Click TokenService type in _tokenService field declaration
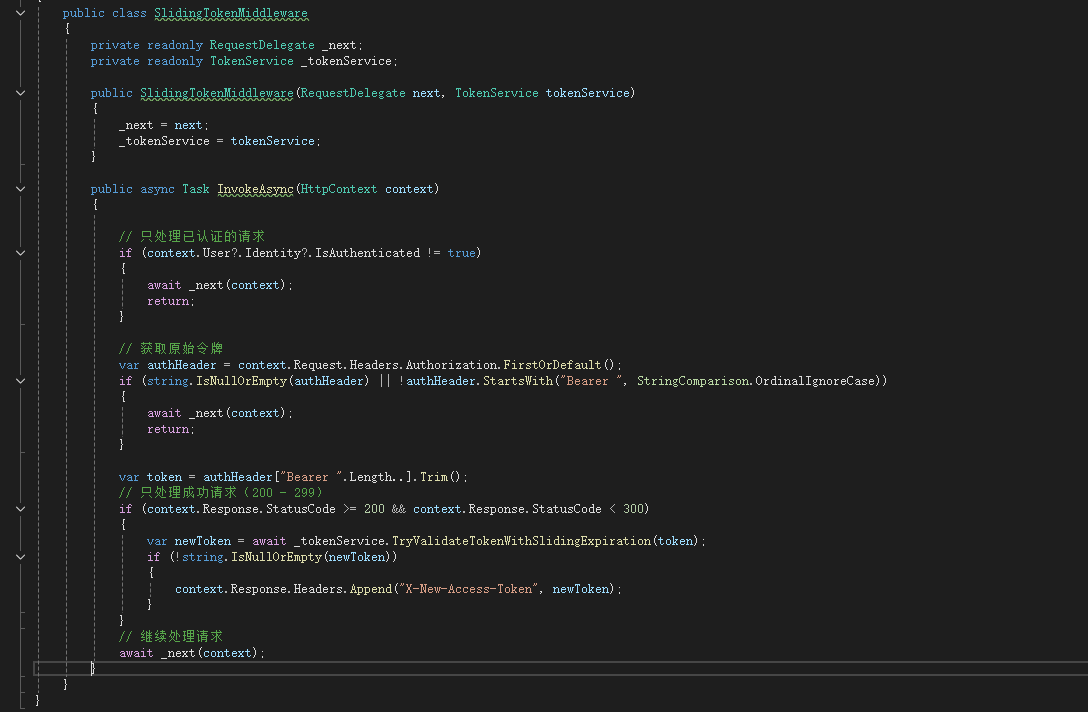 (x=251, y=61)
